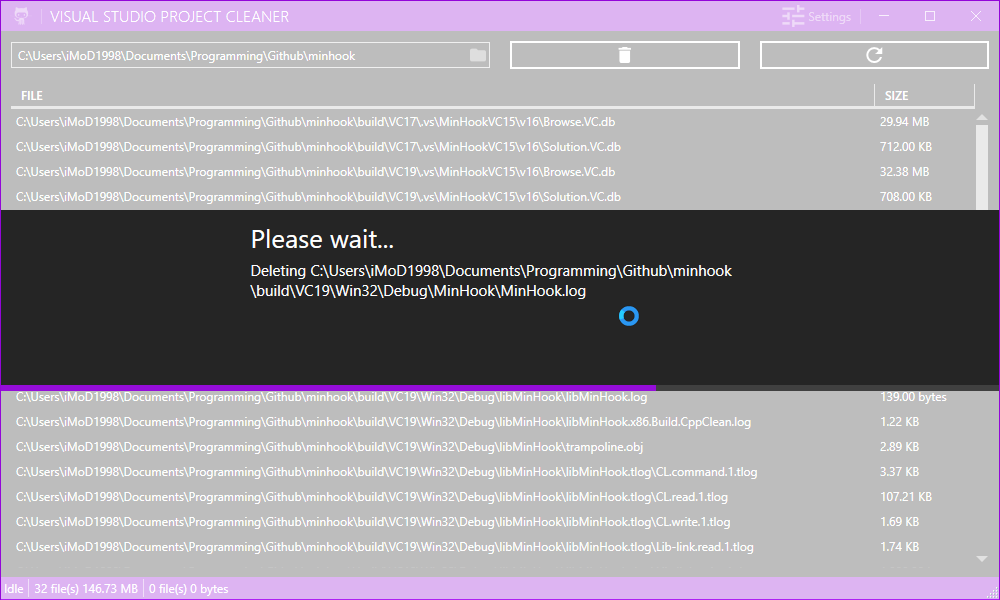Click the 2.89 KB size cell

tap(899, 447)
